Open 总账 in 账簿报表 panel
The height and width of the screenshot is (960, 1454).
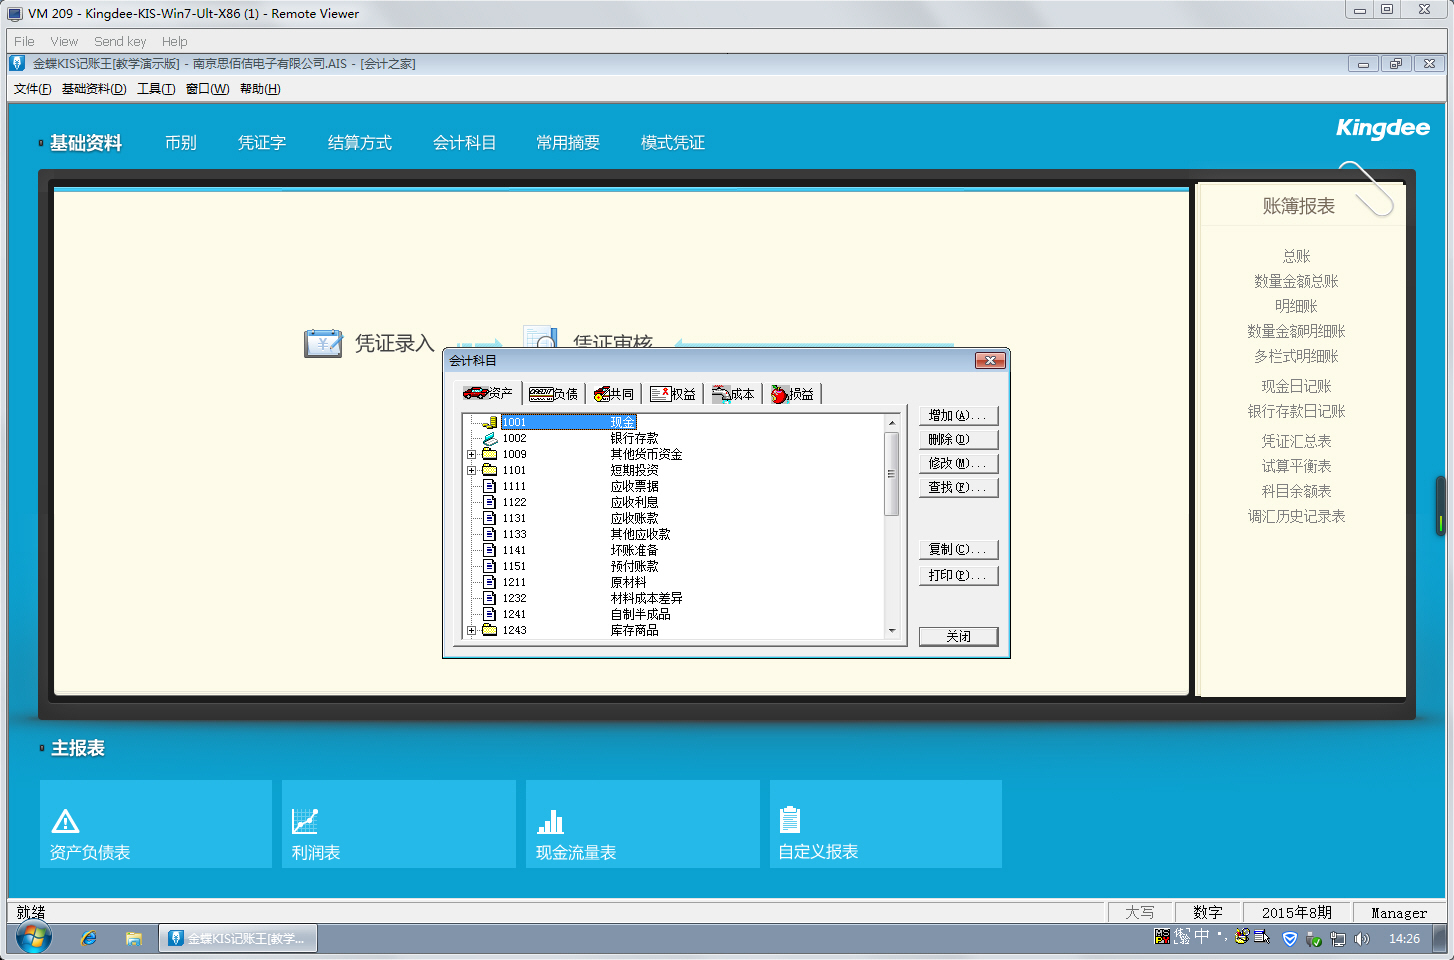tap(1297, 256)
